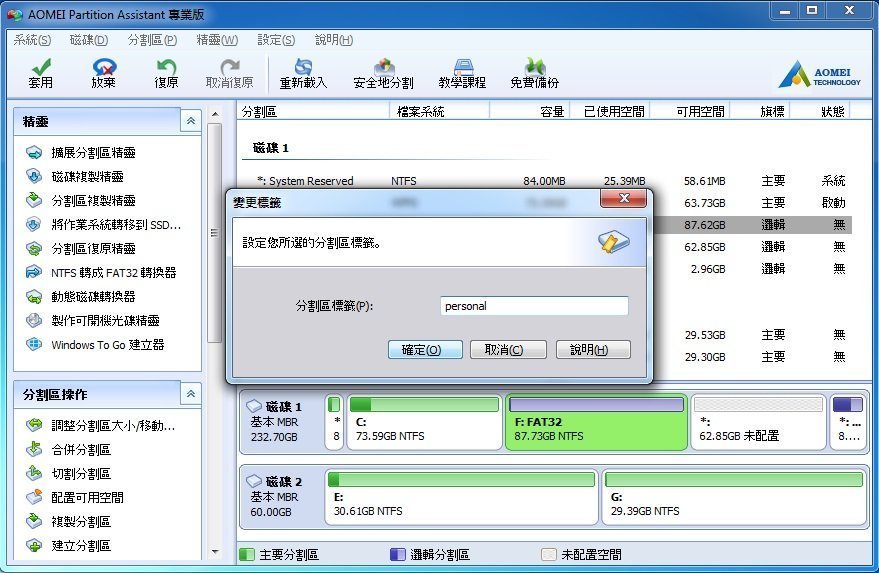Collapse the 精靈 panel section
Screen dimensions: 879x573
pyautogui.click(x=191, y=121)
